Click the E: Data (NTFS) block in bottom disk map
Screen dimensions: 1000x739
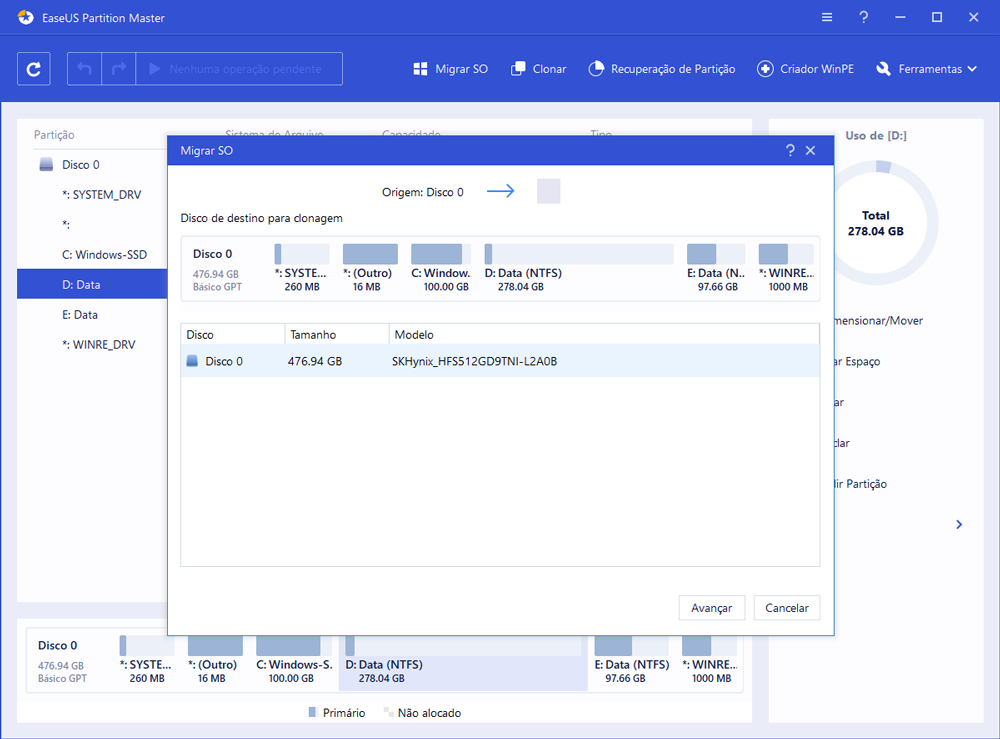pyautogui.click(x=632, y=660)
